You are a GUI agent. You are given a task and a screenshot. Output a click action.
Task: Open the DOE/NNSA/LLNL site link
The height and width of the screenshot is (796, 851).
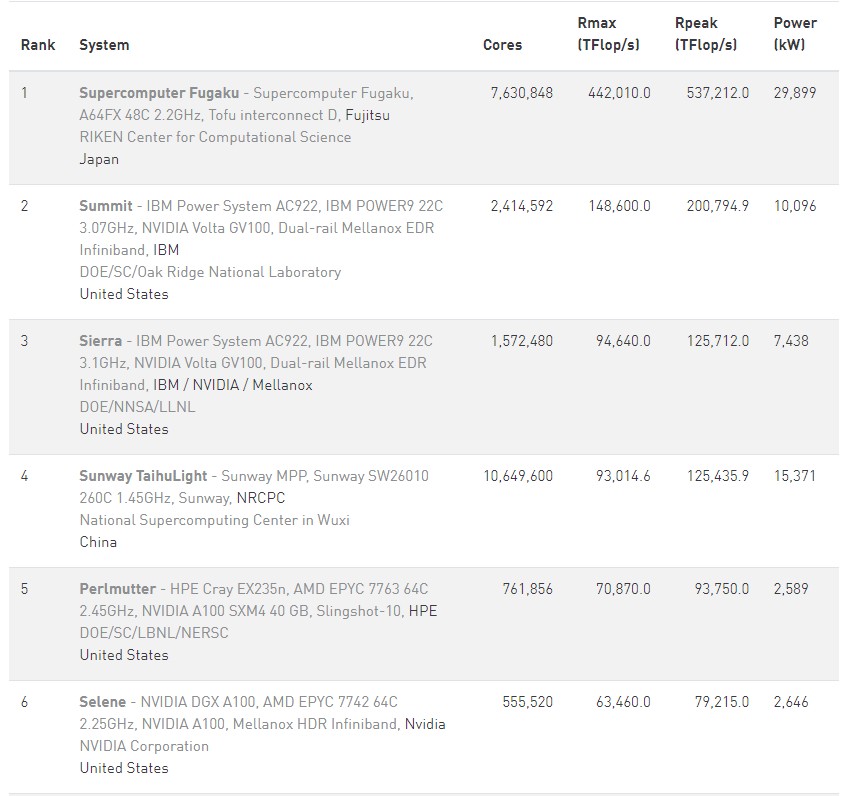coord(138,407)
